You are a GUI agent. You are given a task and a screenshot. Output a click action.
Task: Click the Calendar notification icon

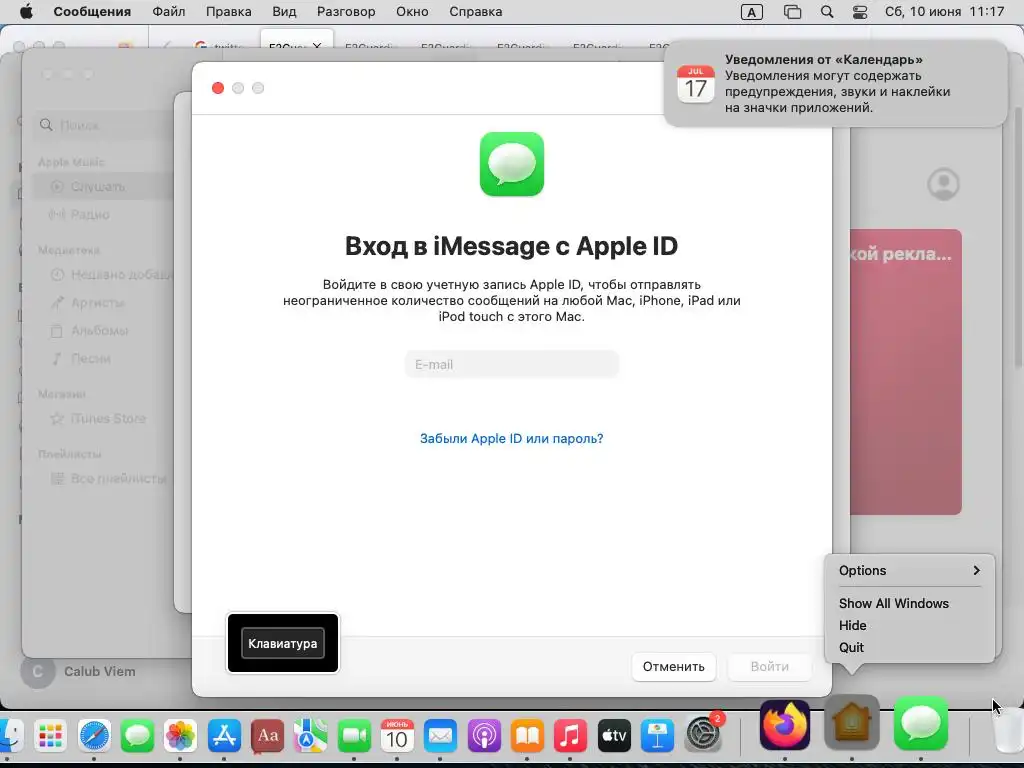[696, 84]
